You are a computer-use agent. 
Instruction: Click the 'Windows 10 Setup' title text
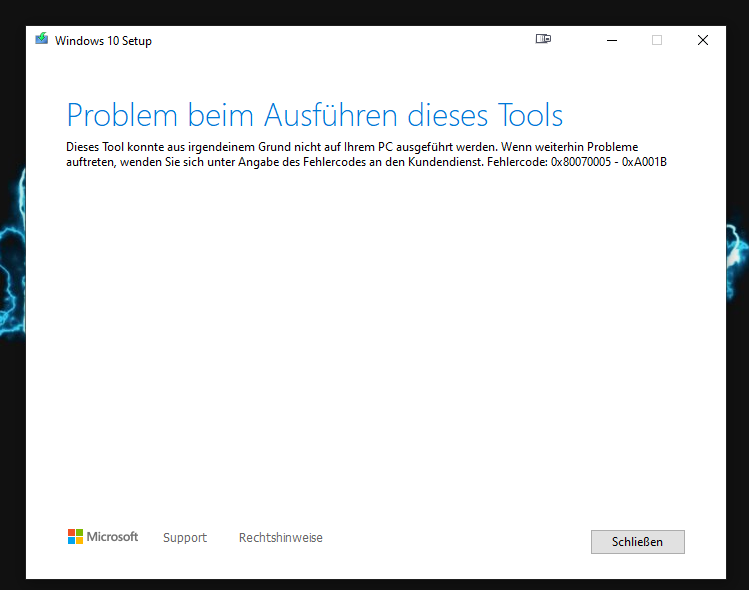point(103,41)
